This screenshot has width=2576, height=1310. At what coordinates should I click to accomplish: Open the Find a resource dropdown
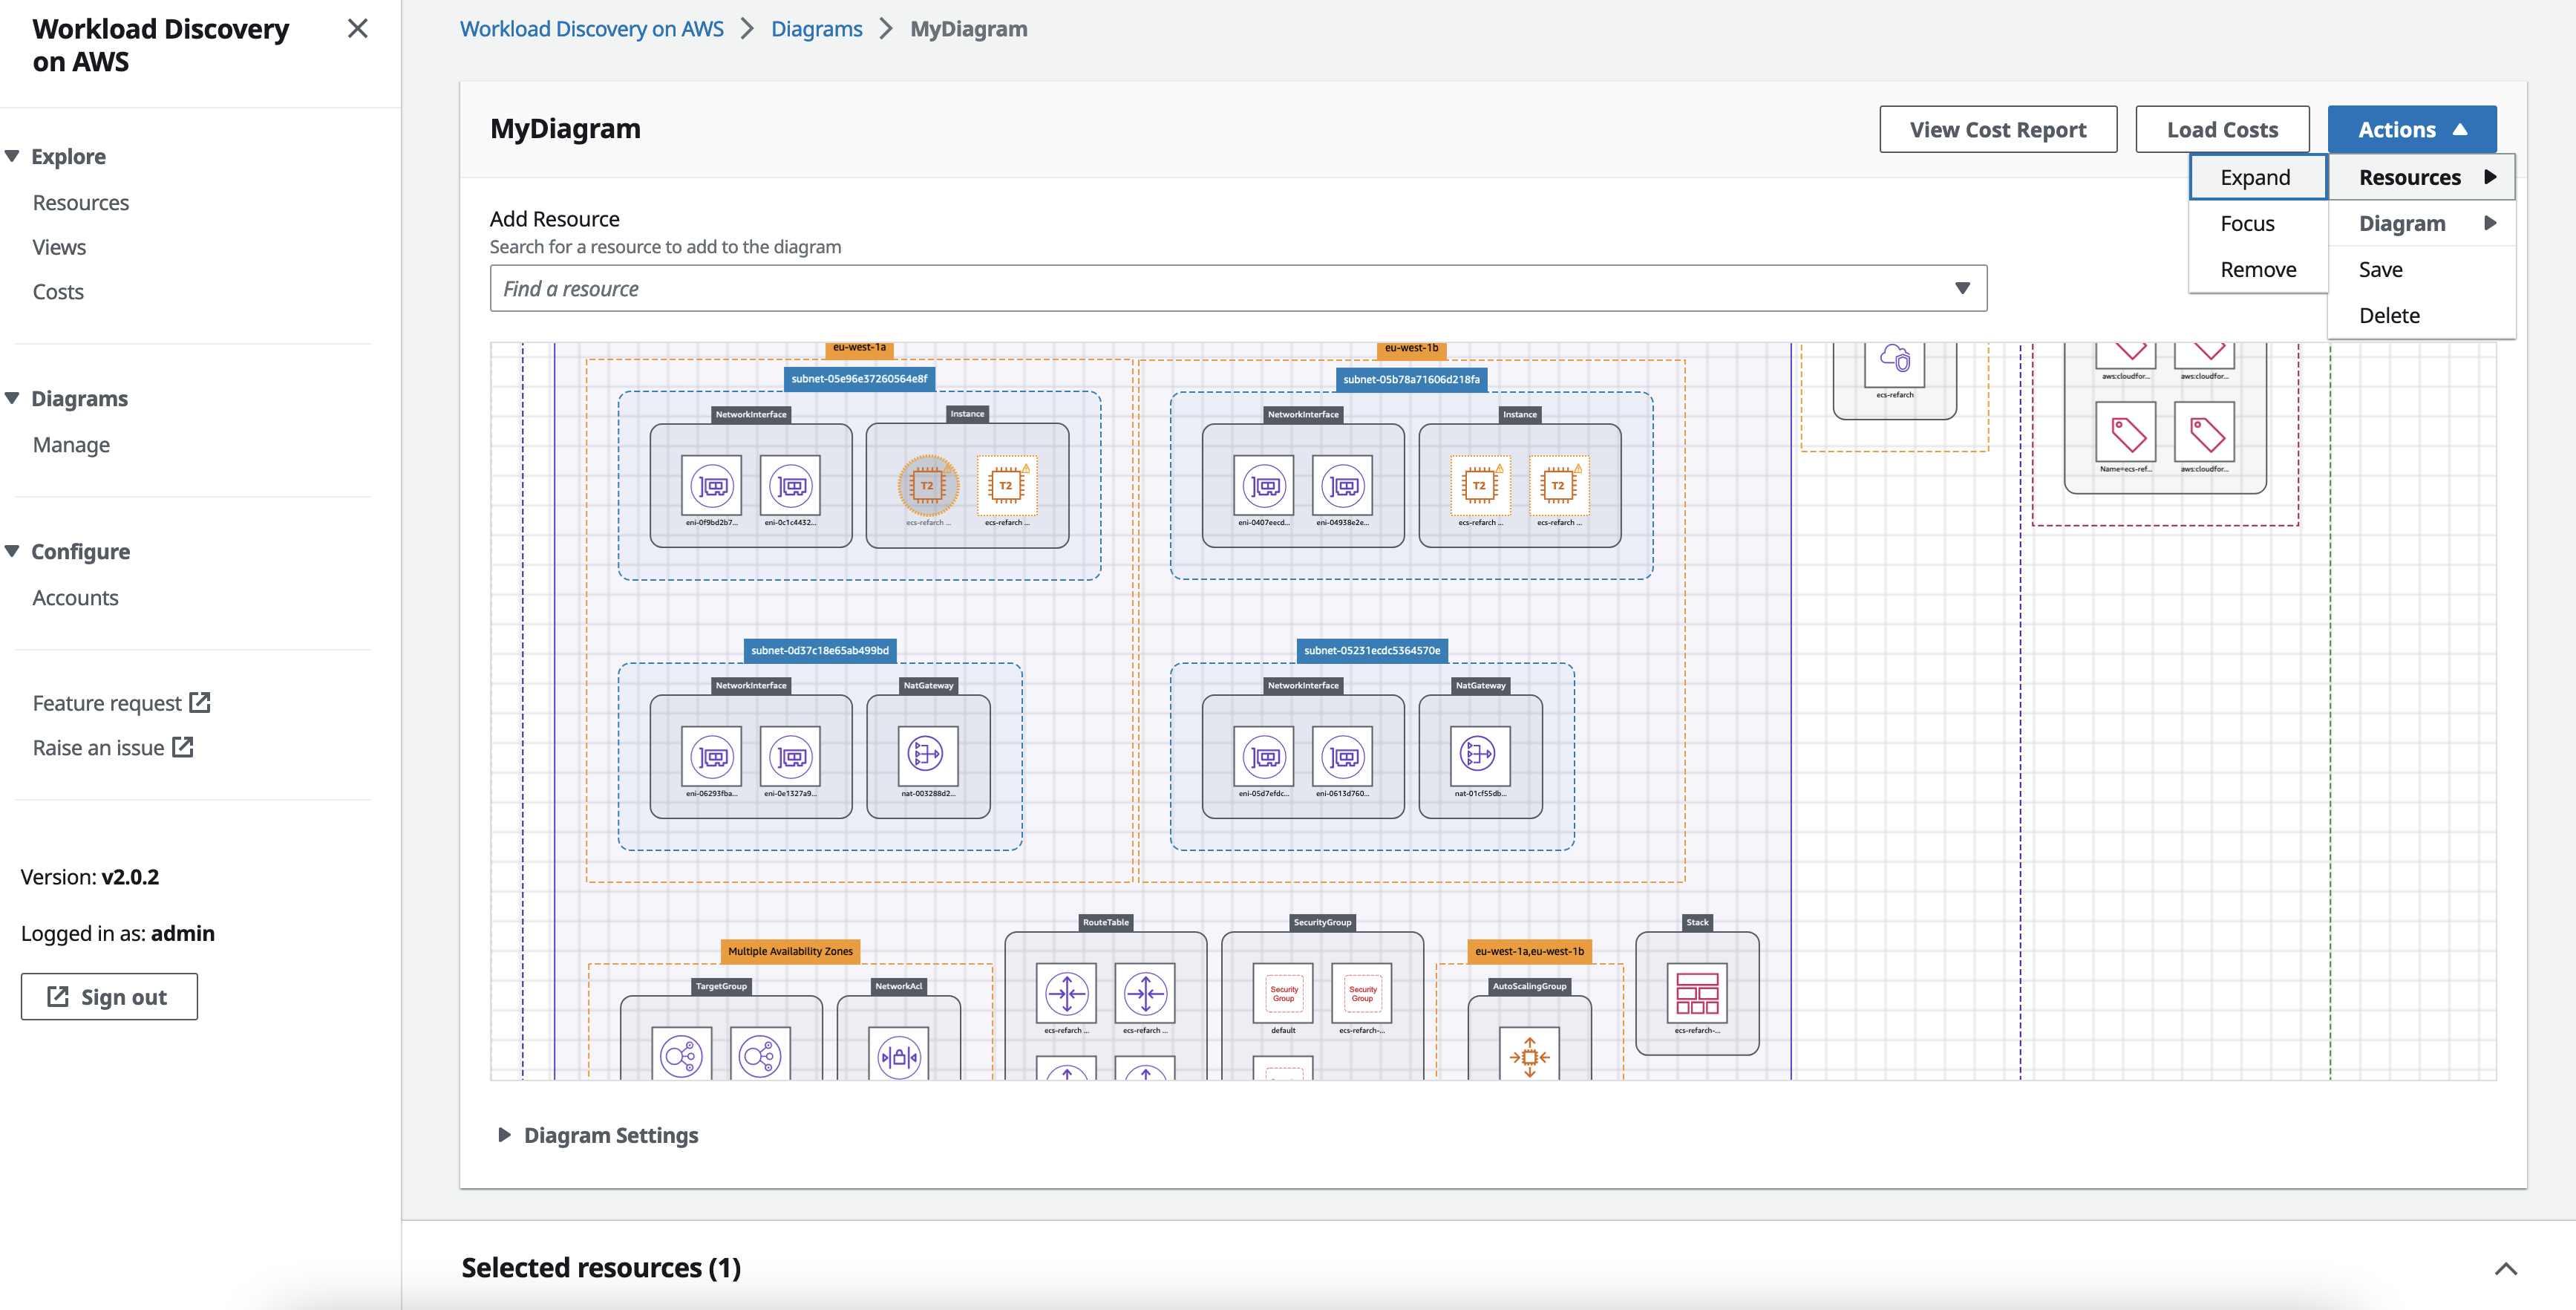pyautogui.click(x=1963, y=288)
